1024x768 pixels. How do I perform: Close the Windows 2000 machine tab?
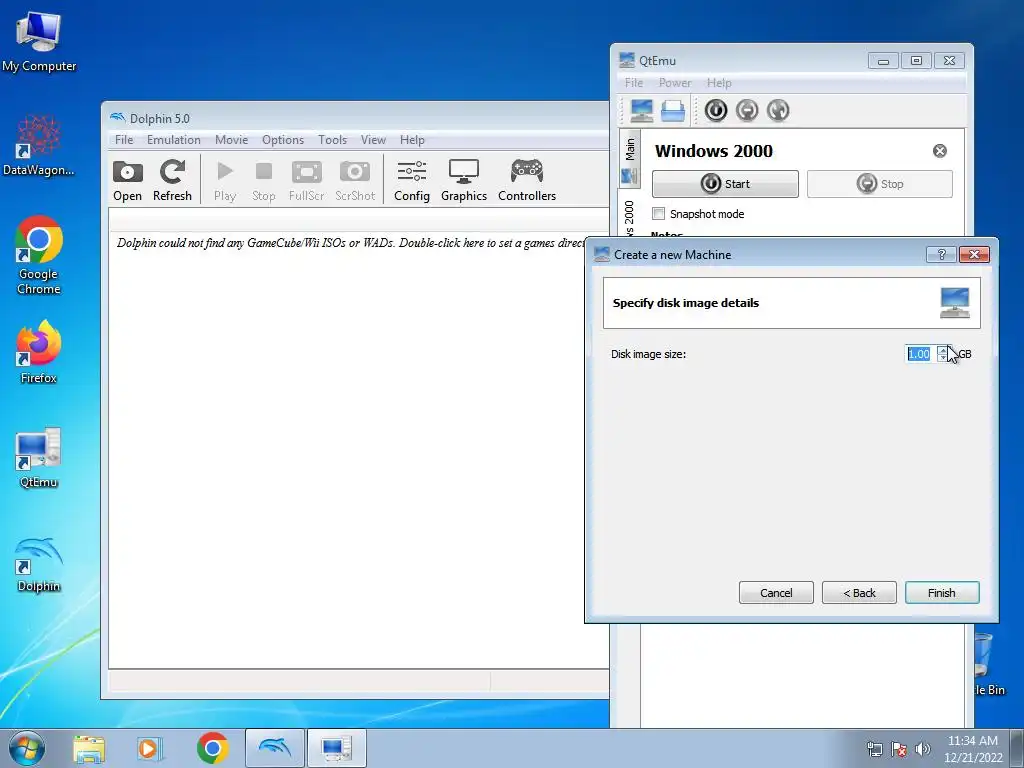[940, 151]
